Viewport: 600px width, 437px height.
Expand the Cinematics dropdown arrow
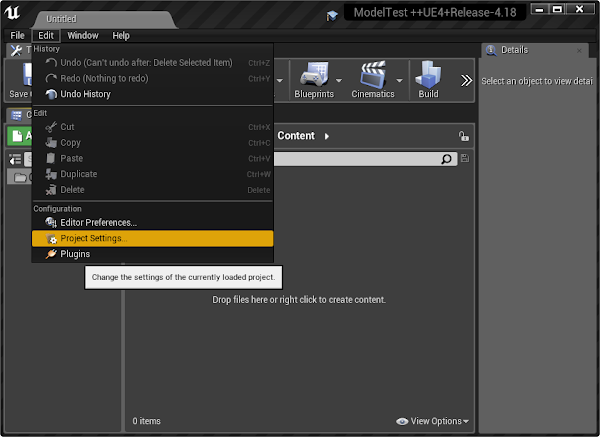(x=399, y=80)
